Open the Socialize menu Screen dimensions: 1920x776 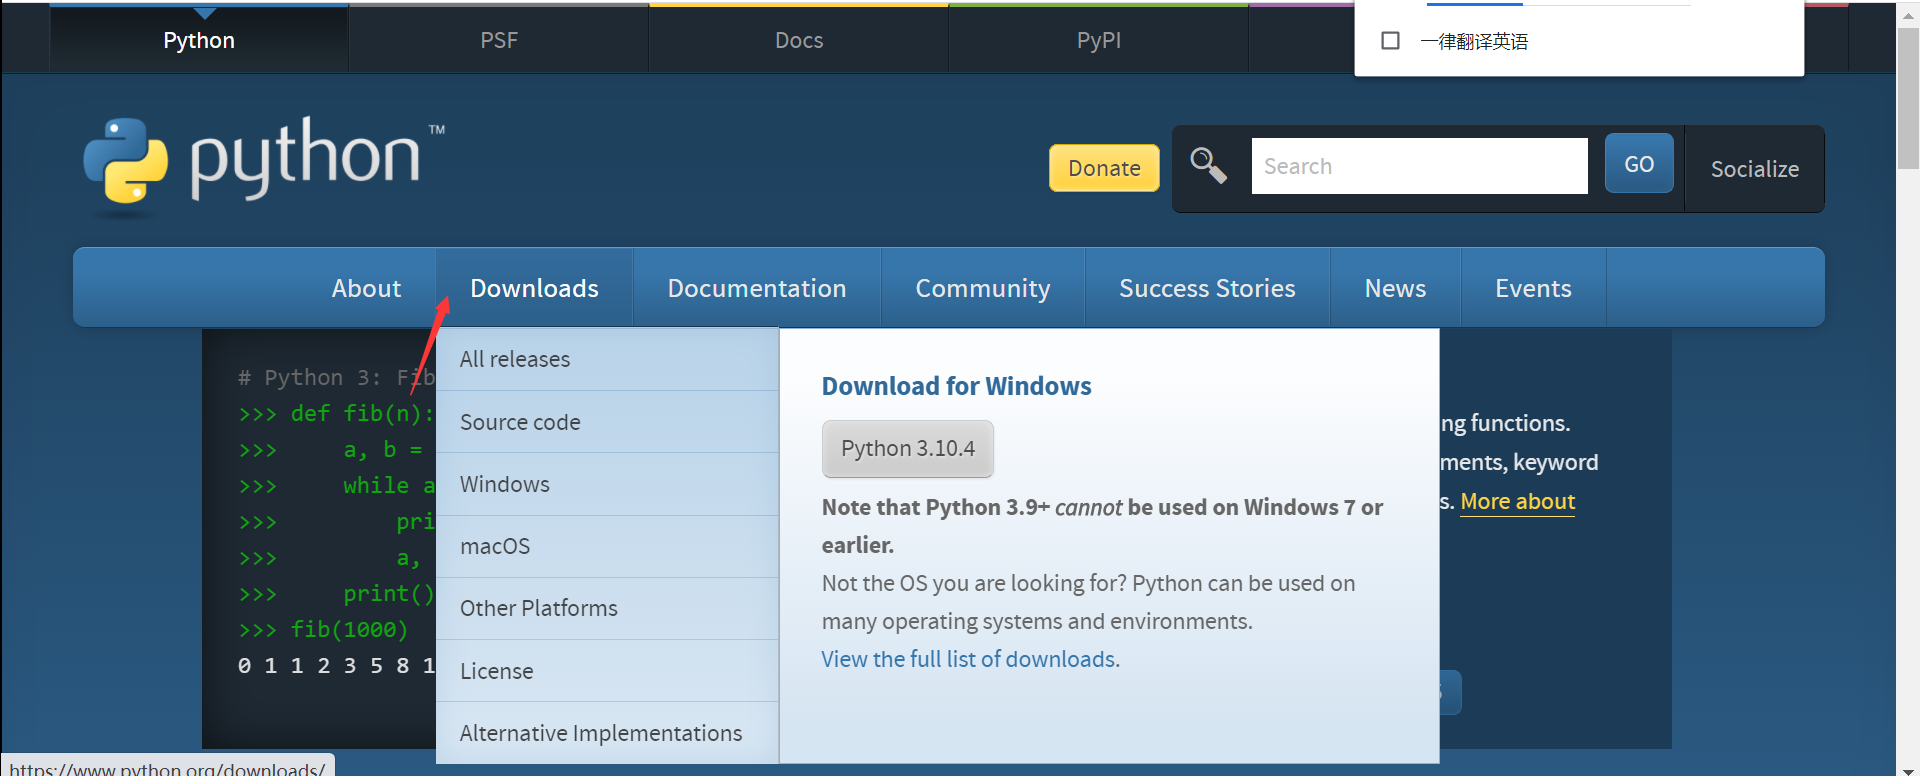[1755, 169]
